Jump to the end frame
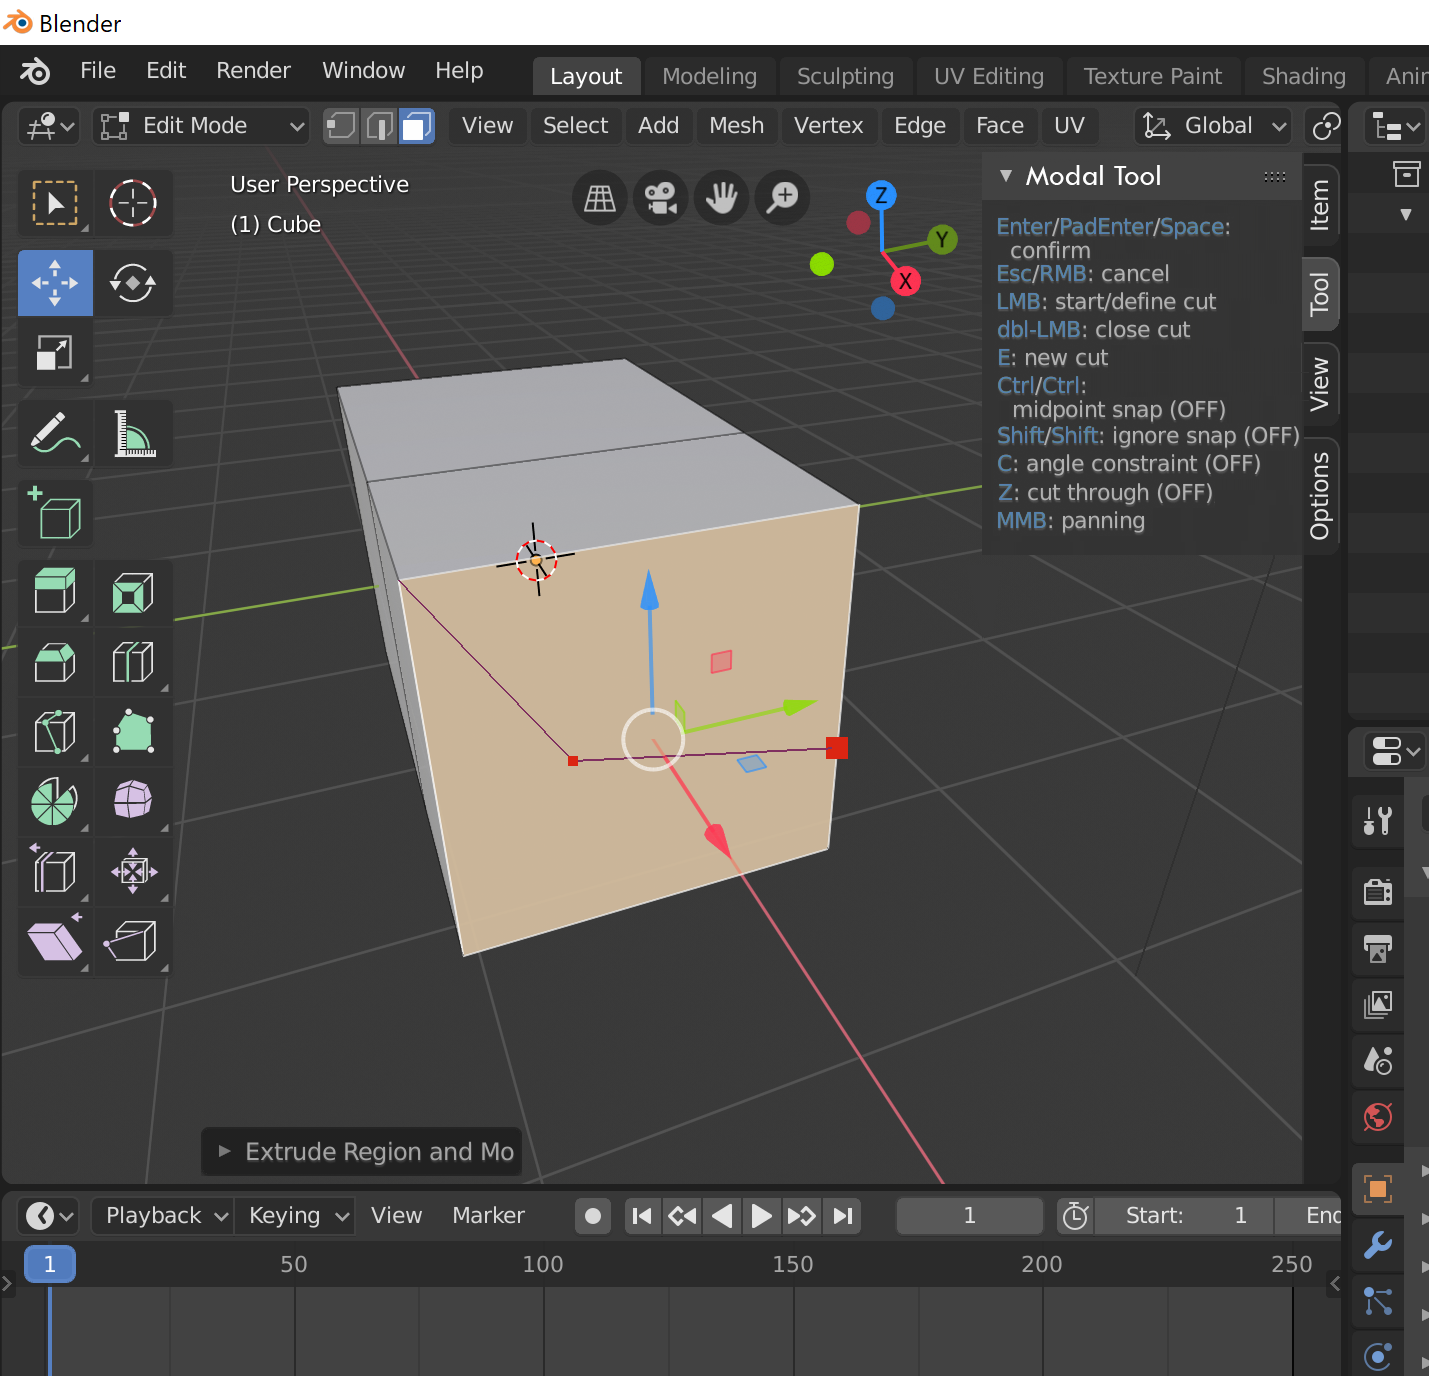This screenshot has width=1429, height=1376. [x=843, y=1216]
